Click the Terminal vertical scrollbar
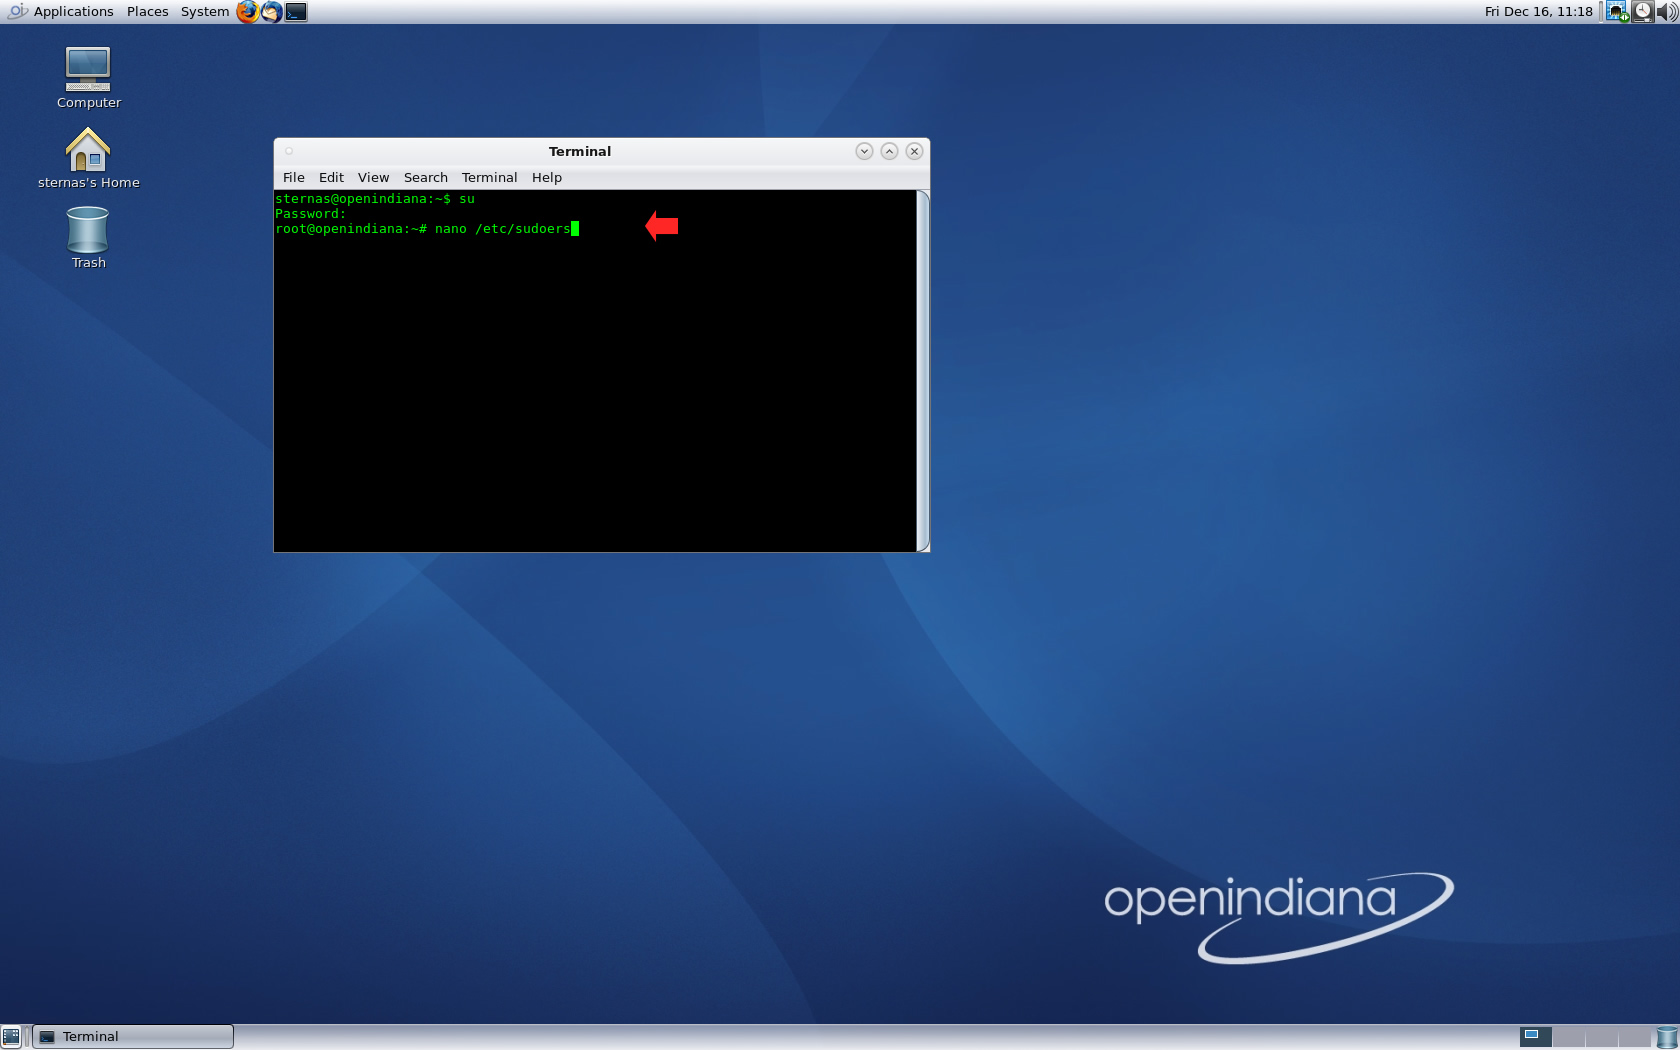Viewport: 1680px width, 1050px height. point(923,370)
